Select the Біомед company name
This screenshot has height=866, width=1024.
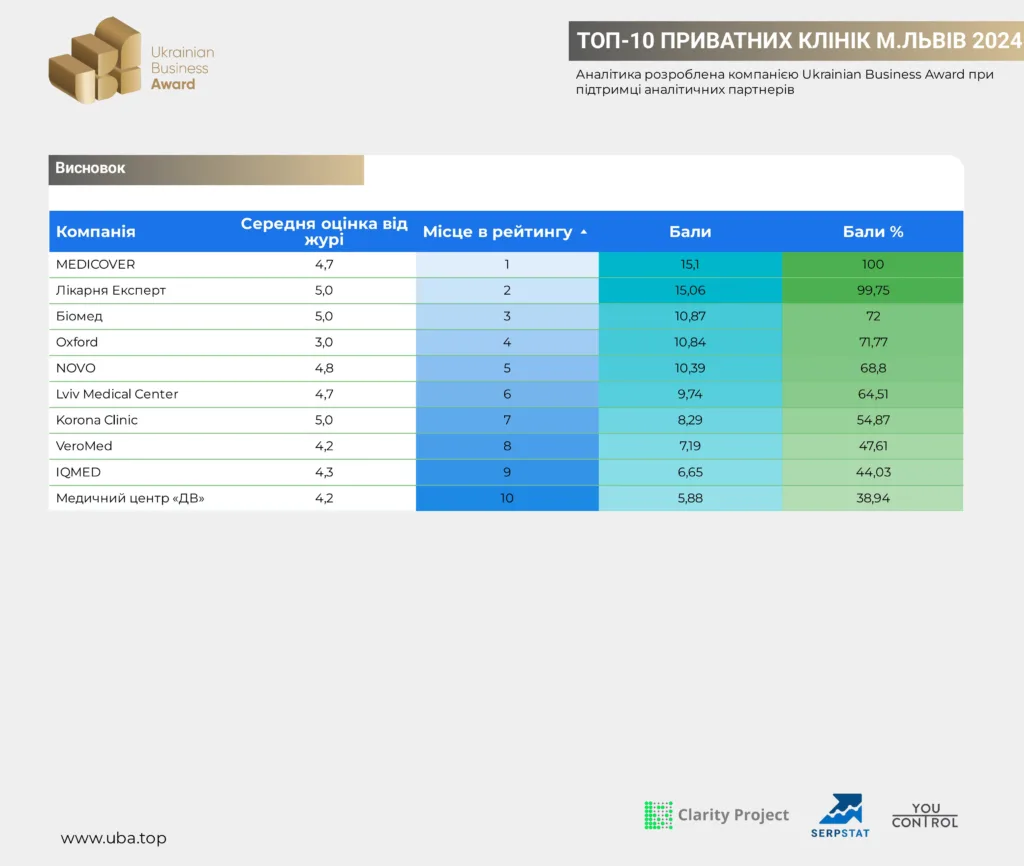[79, 316]
